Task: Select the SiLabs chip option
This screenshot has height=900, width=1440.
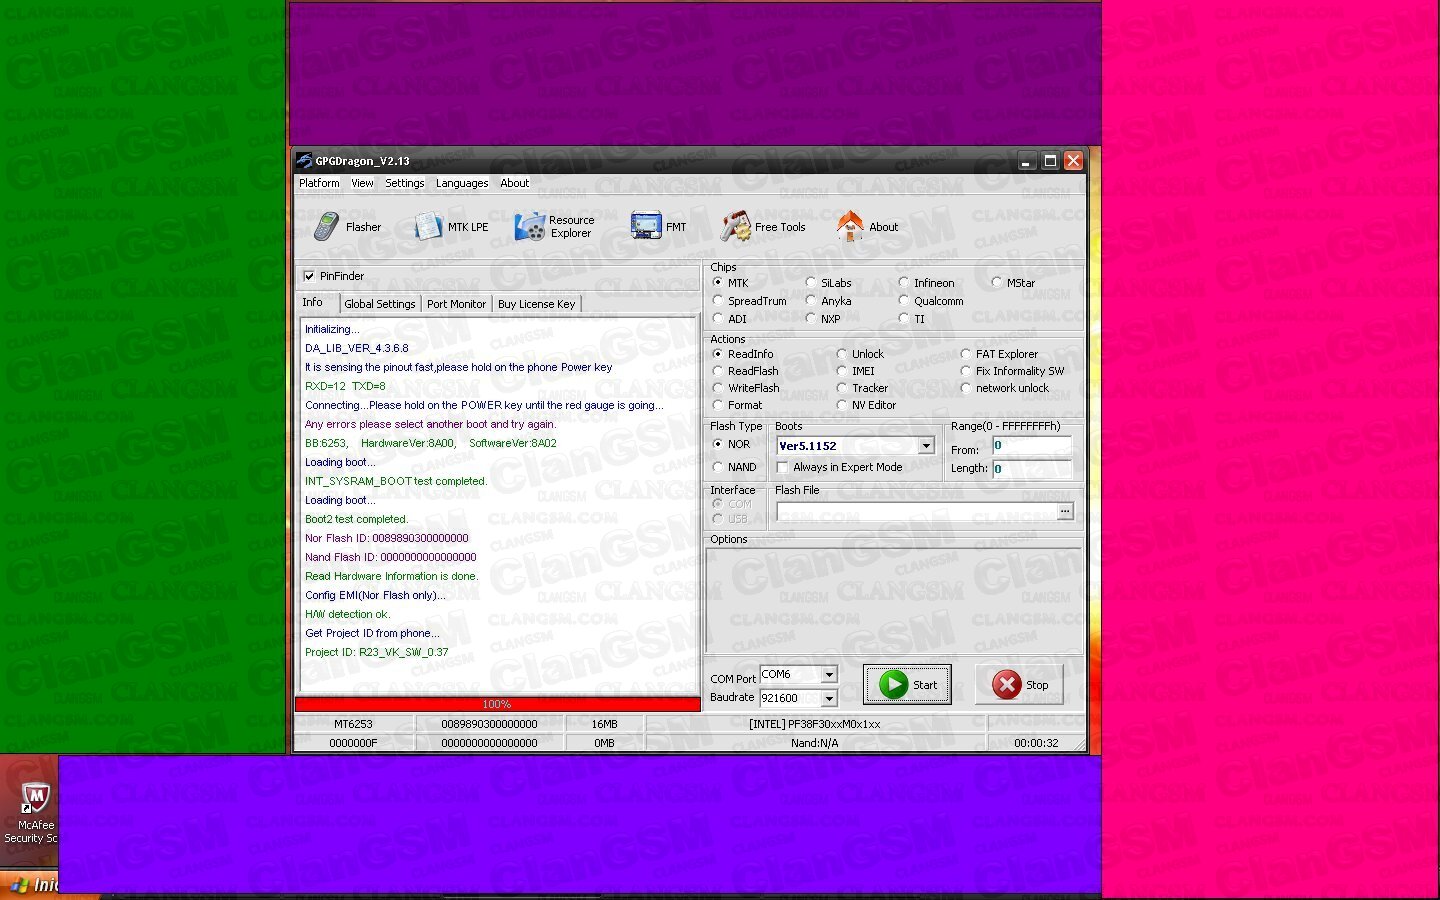Action: (810, 283)
